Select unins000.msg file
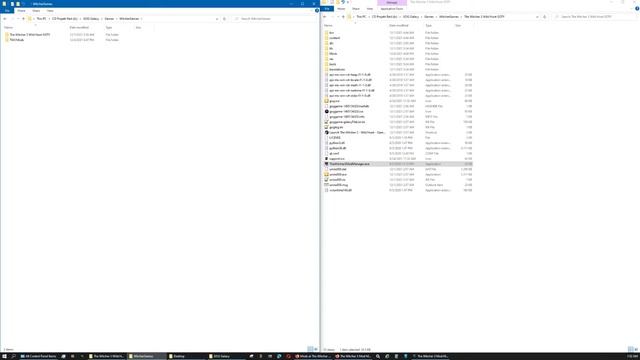Viewport: 640px width, 360px height. (x=338, y=185)
